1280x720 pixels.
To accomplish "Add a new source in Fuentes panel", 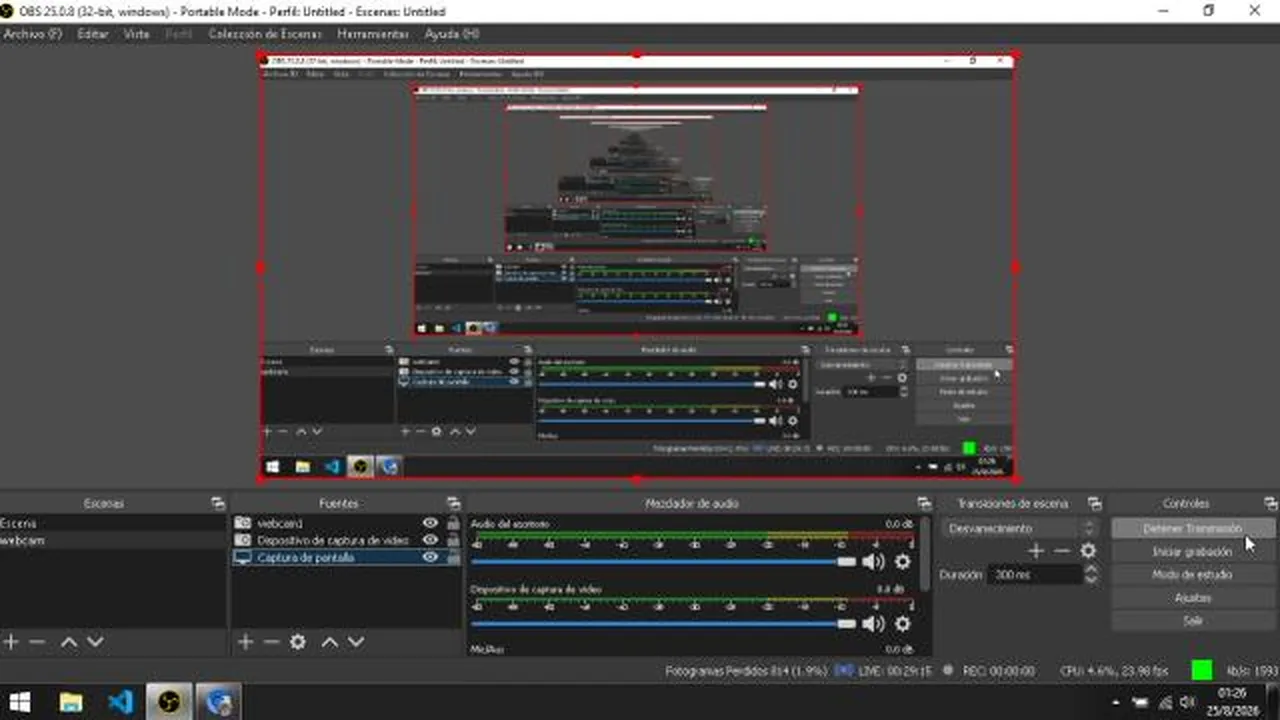I will [246, 642].
